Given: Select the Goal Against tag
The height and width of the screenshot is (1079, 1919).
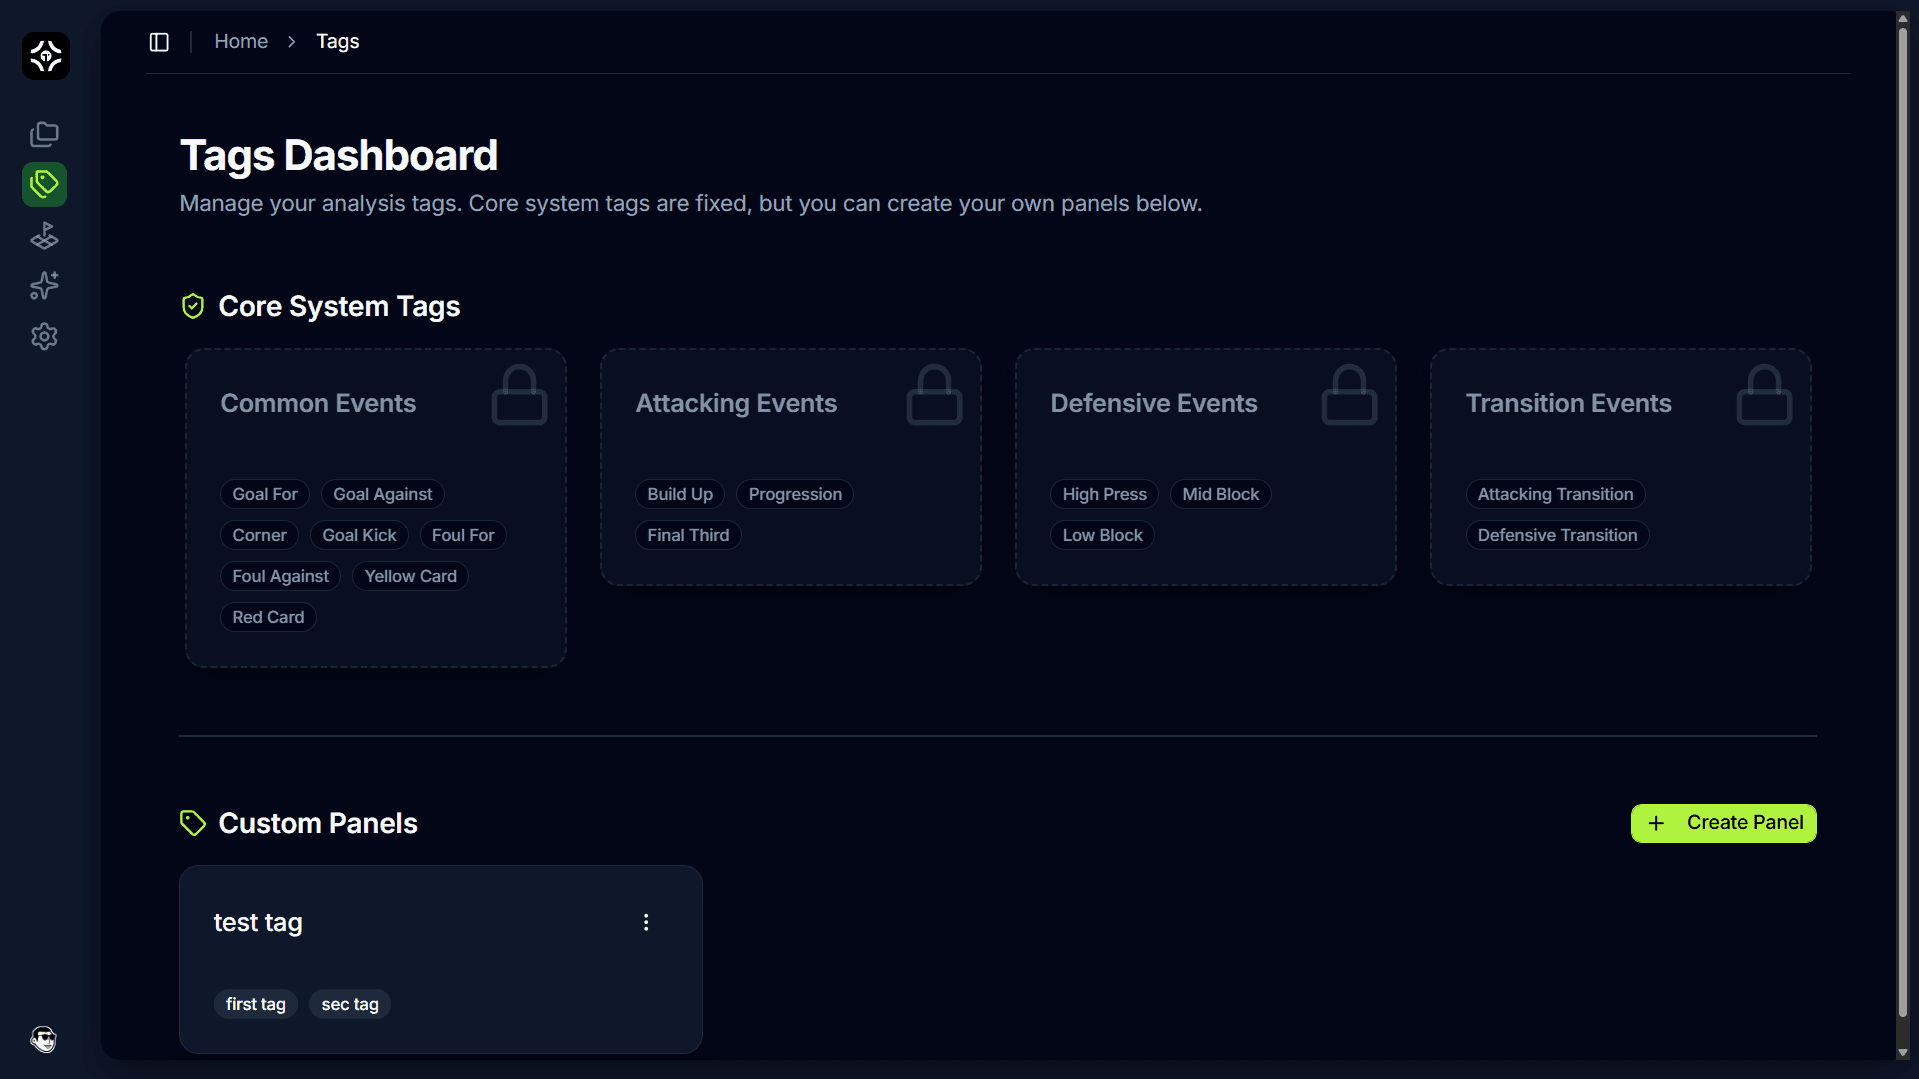Looking at the screenshot, I should 383,494.
